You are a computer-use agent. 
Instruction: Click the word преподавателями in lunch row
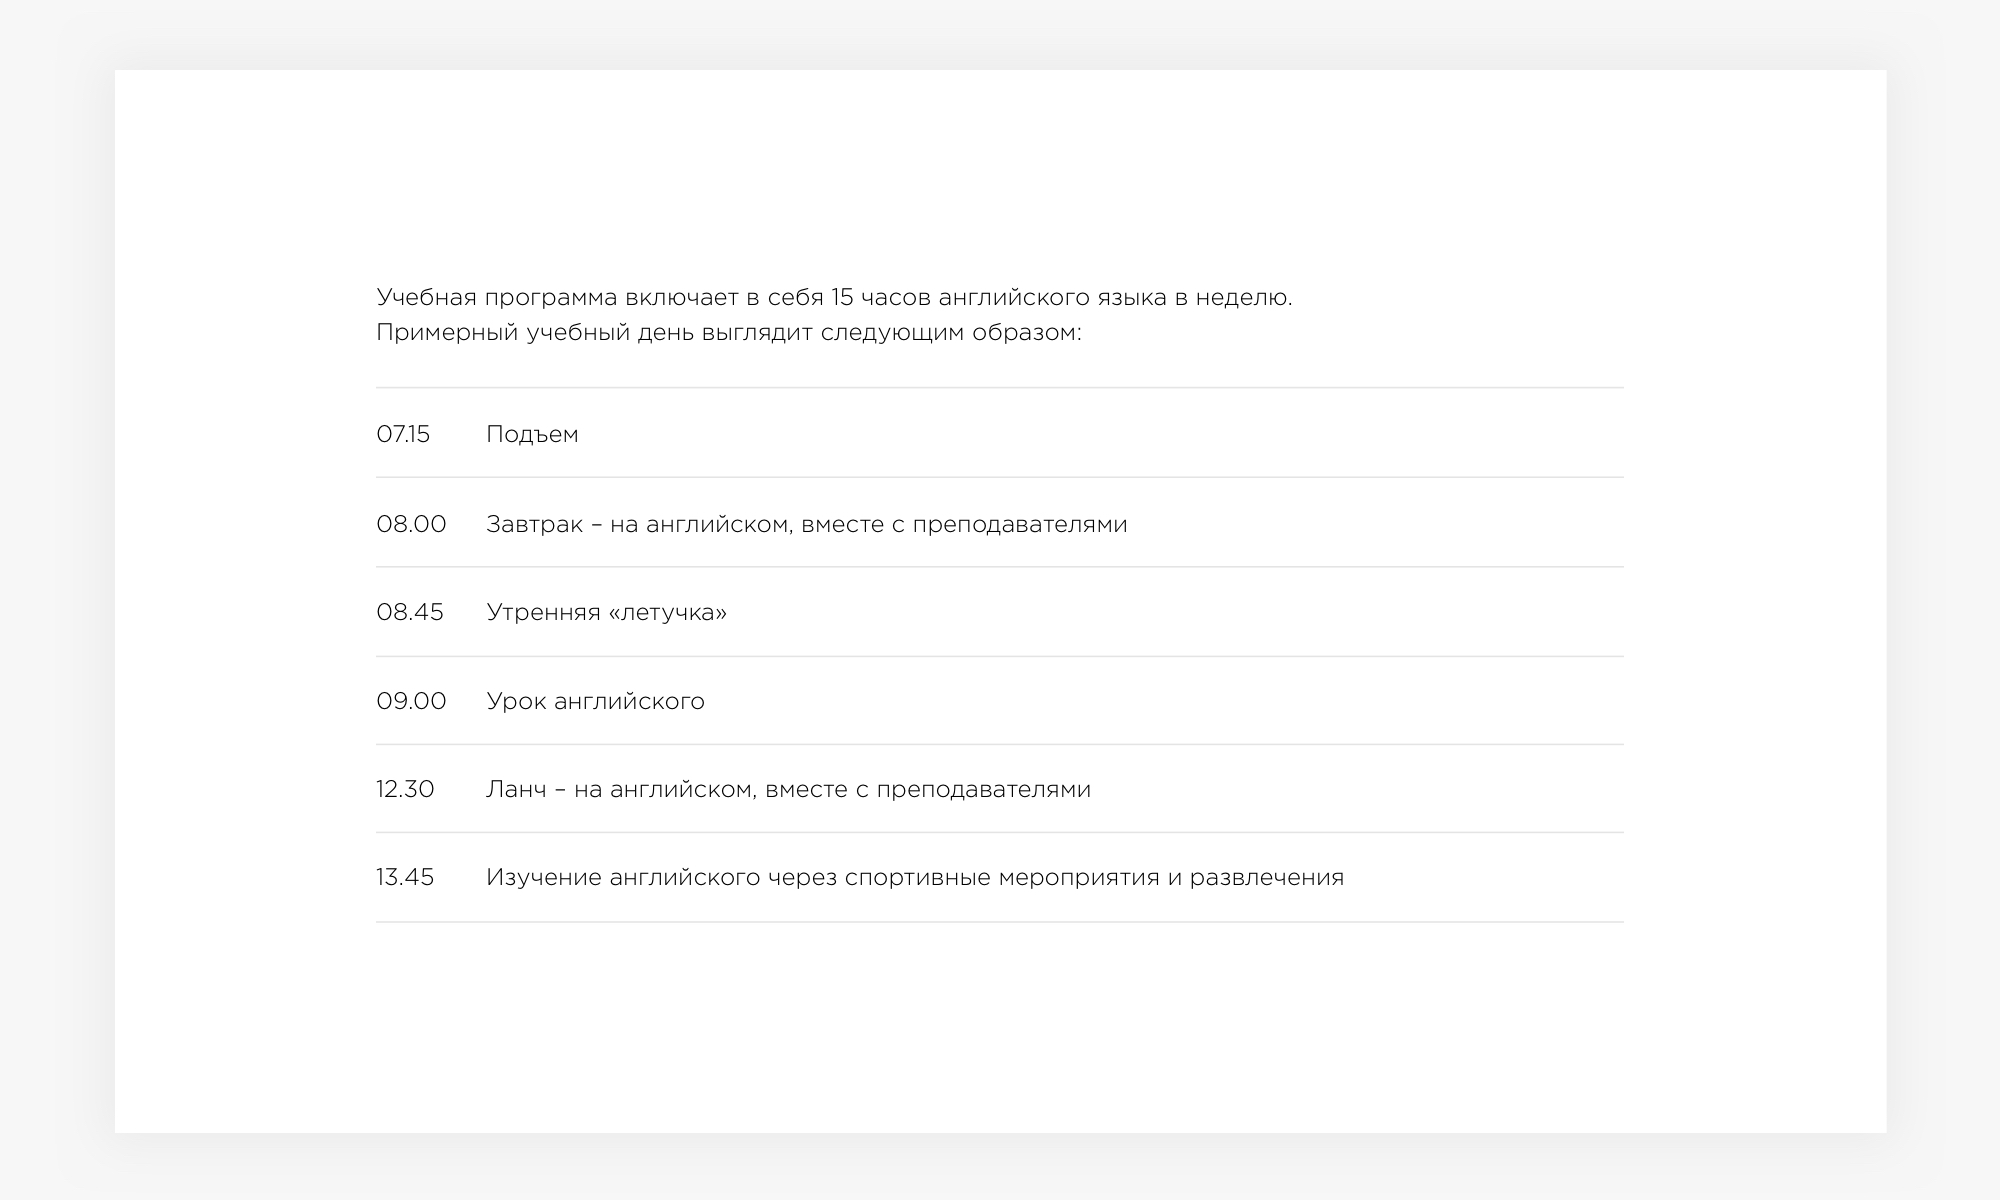[x=983, y=789]
